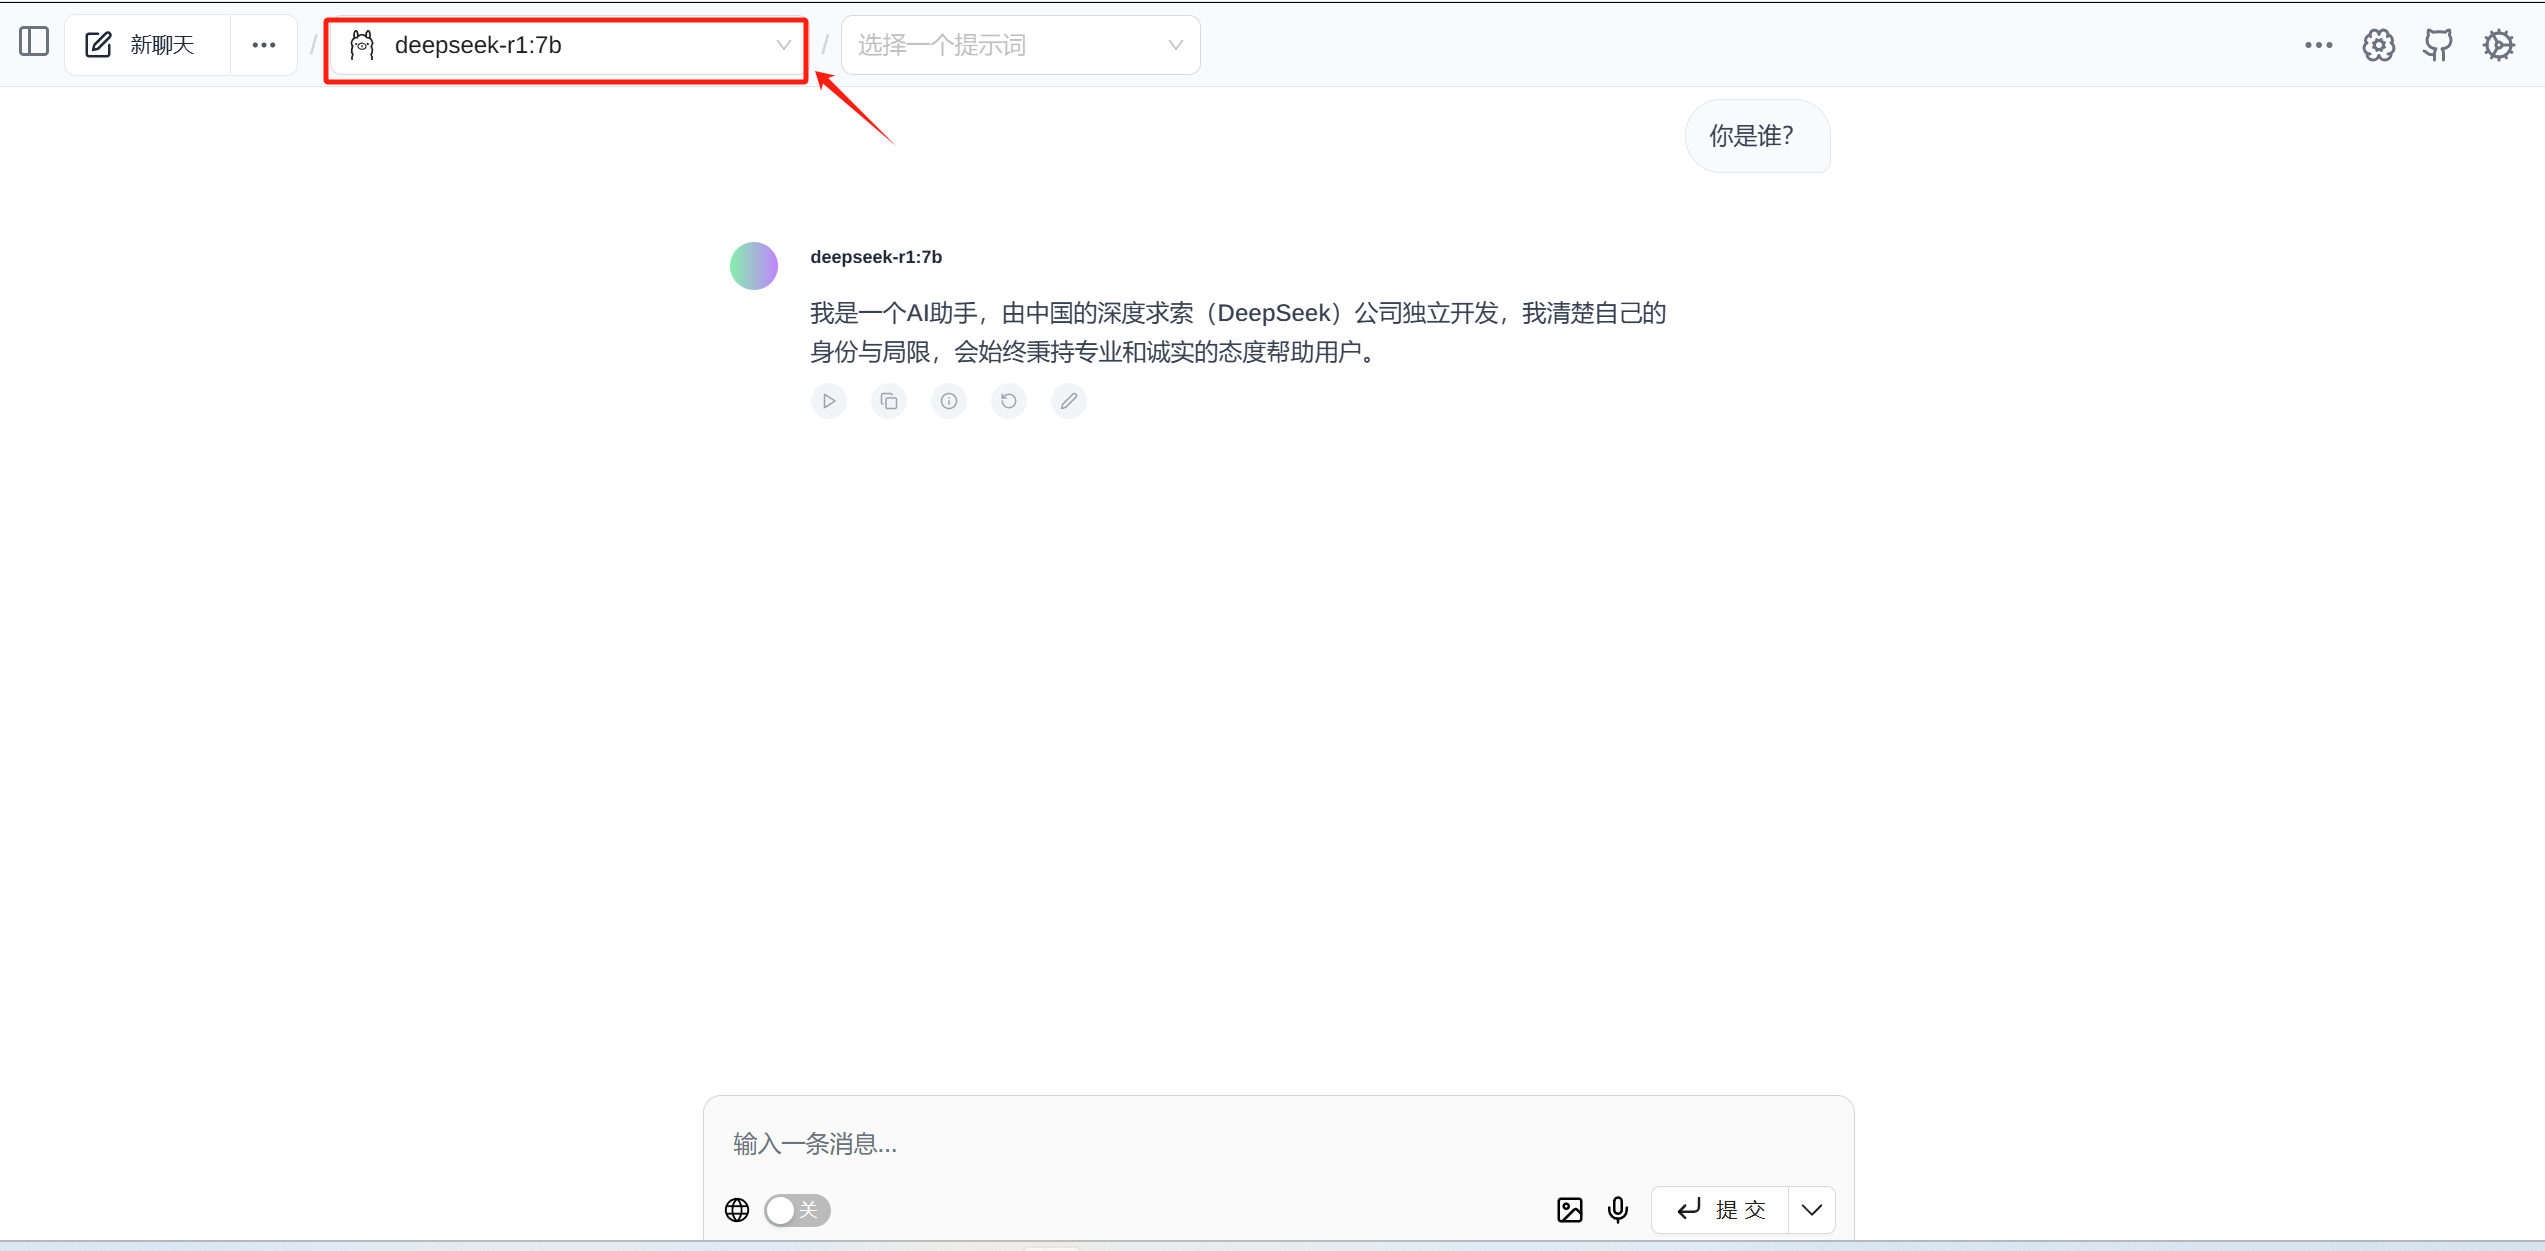Open the three-dot menu beside 新聊天
Screen dimensions: 2545x1251
coord(264,45)
